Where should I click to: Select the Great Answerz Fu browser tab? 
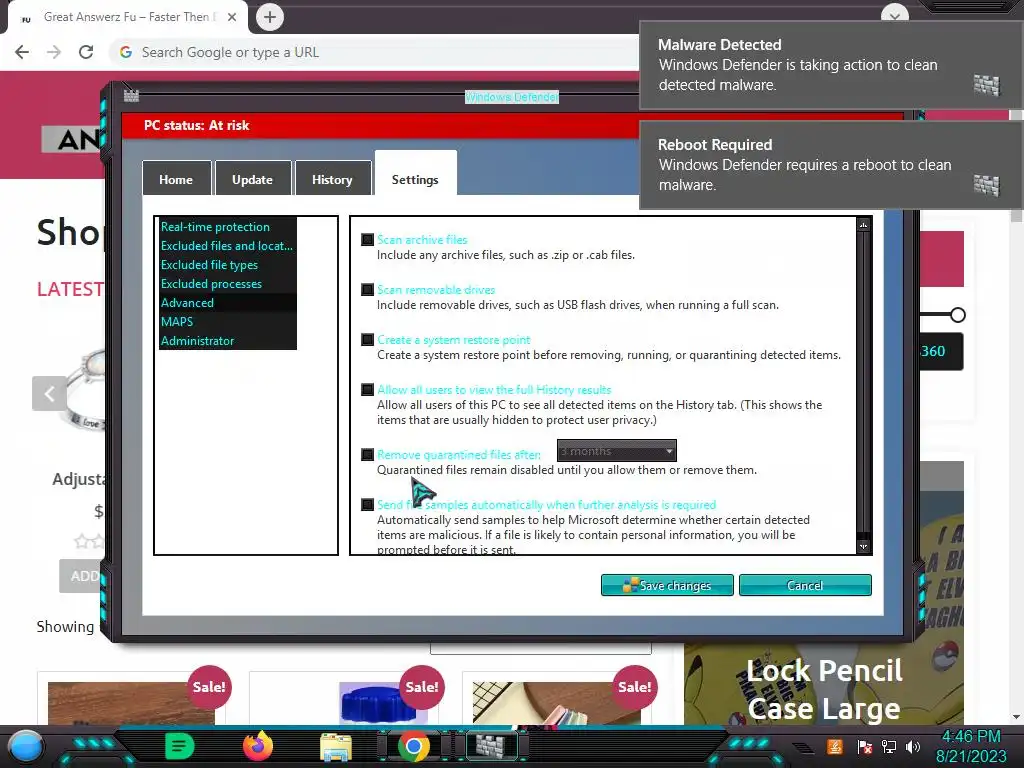tap(127, 17)
